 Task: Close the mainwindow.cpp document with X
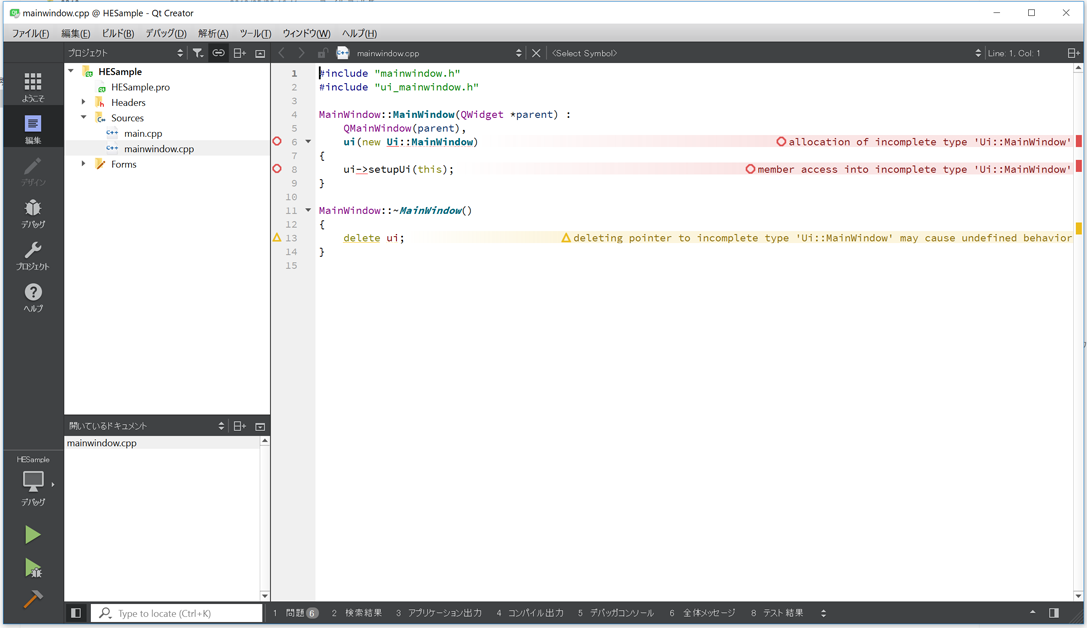coord(536,53)
